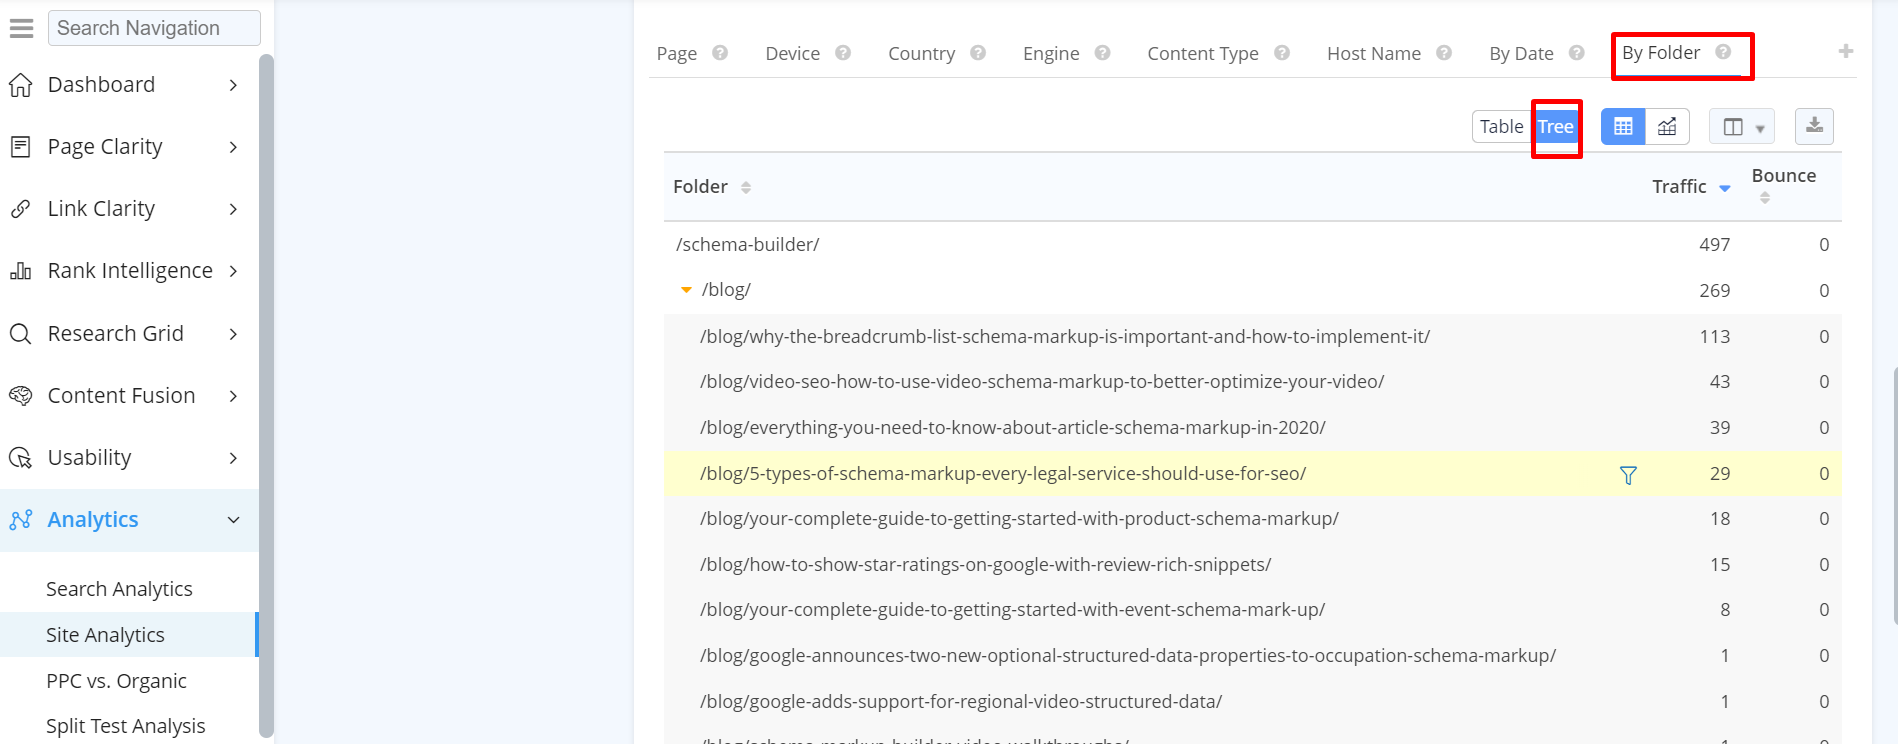Viewport: 1898px width, 744px height.
Task: Open the Country tab
Action: [921, 54]
